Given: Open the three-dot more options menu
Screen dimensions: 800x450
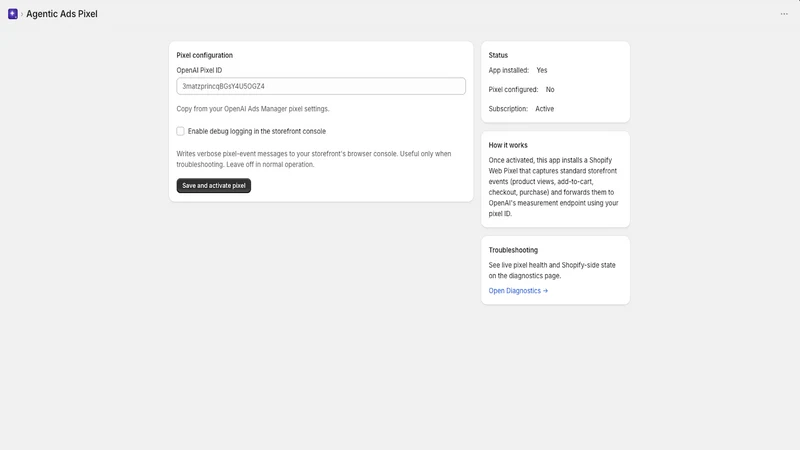Looking at the screenshot, I should 784,14.
